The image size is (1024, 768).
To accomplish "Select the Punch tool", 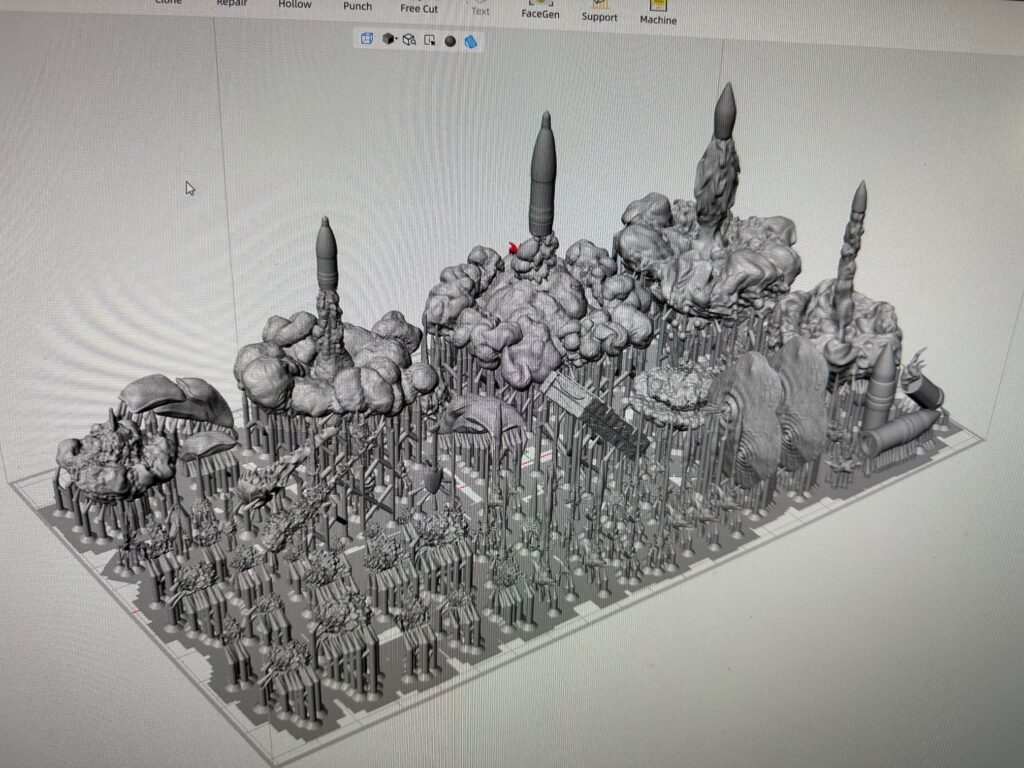I will (357, 5).
